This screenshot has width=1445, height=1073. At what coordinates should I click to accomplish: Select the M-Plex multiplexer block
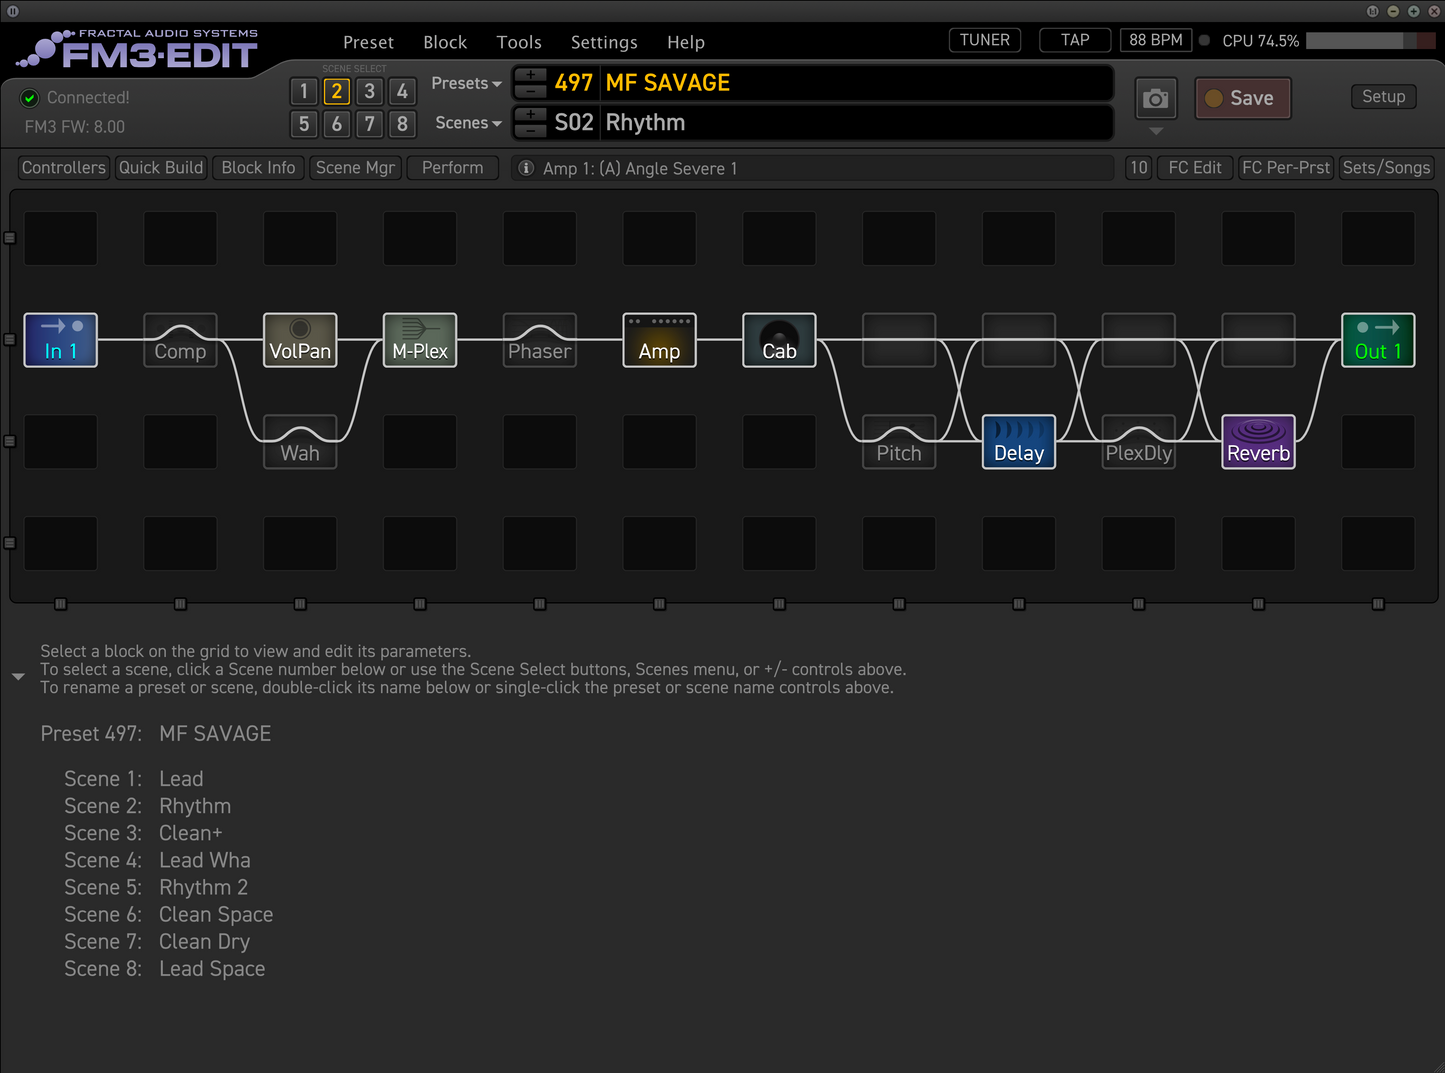coord(420,340)
